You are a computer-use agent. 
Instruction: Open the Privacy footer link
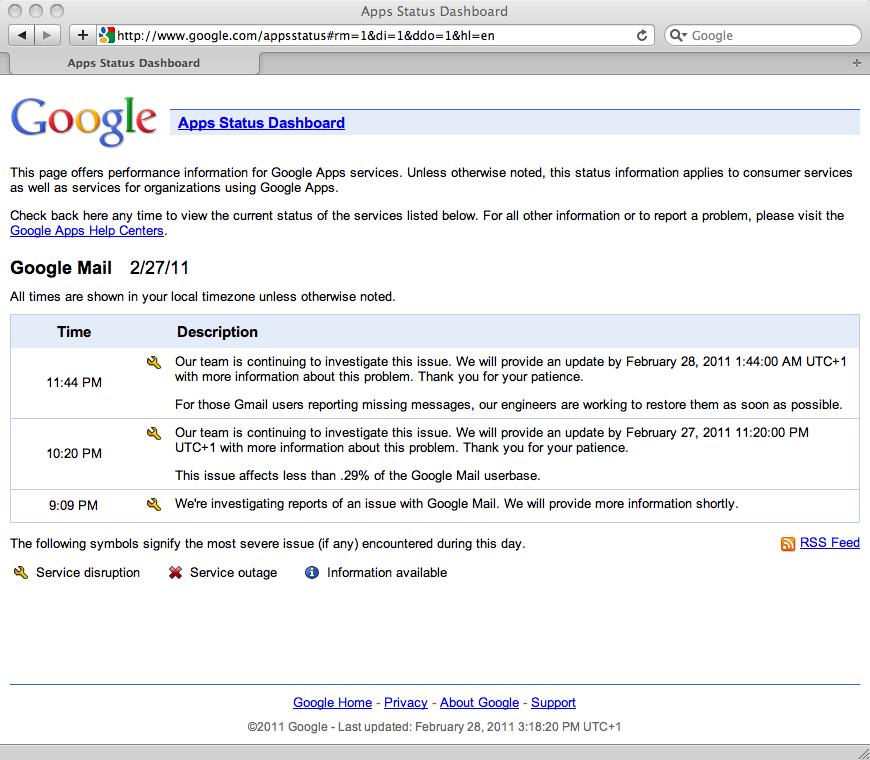[x=405, y=703]
